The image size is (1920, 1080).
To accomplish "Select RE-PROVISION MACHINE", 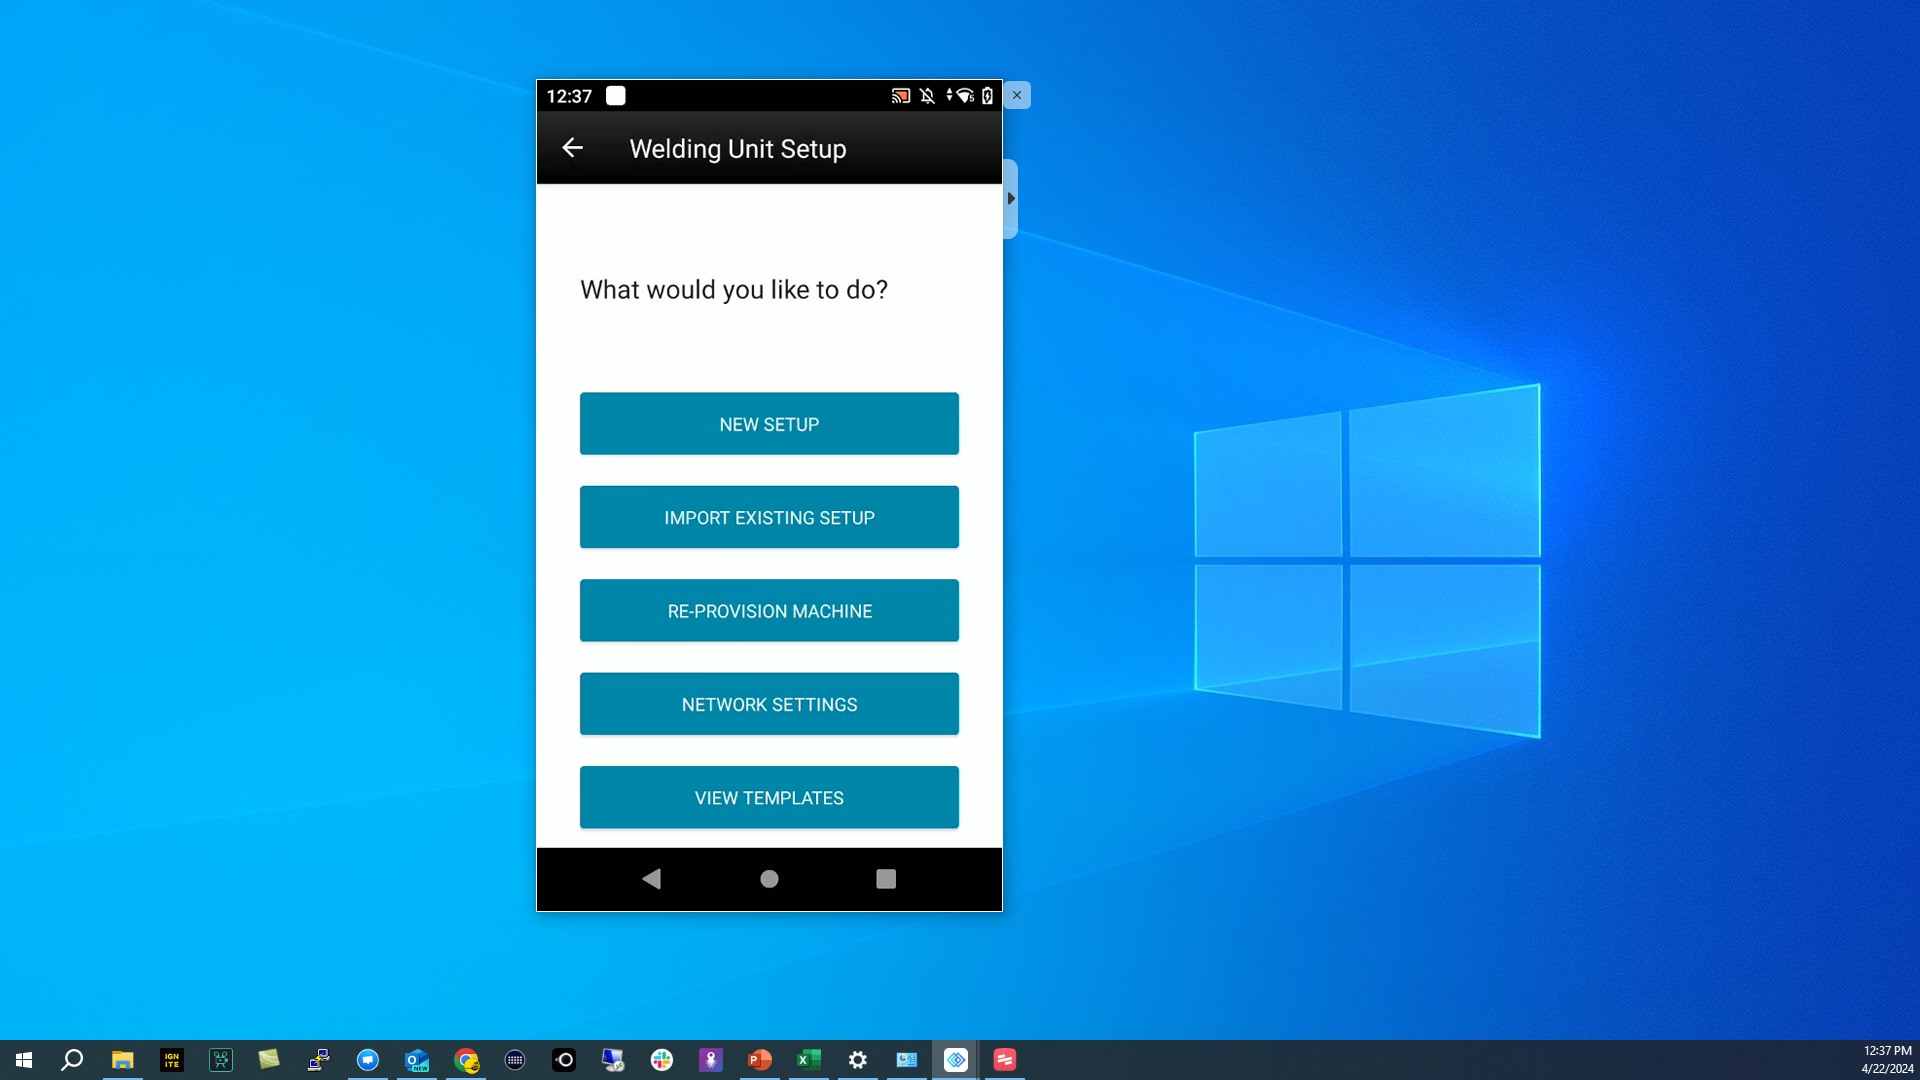I will tap(769, 611).
